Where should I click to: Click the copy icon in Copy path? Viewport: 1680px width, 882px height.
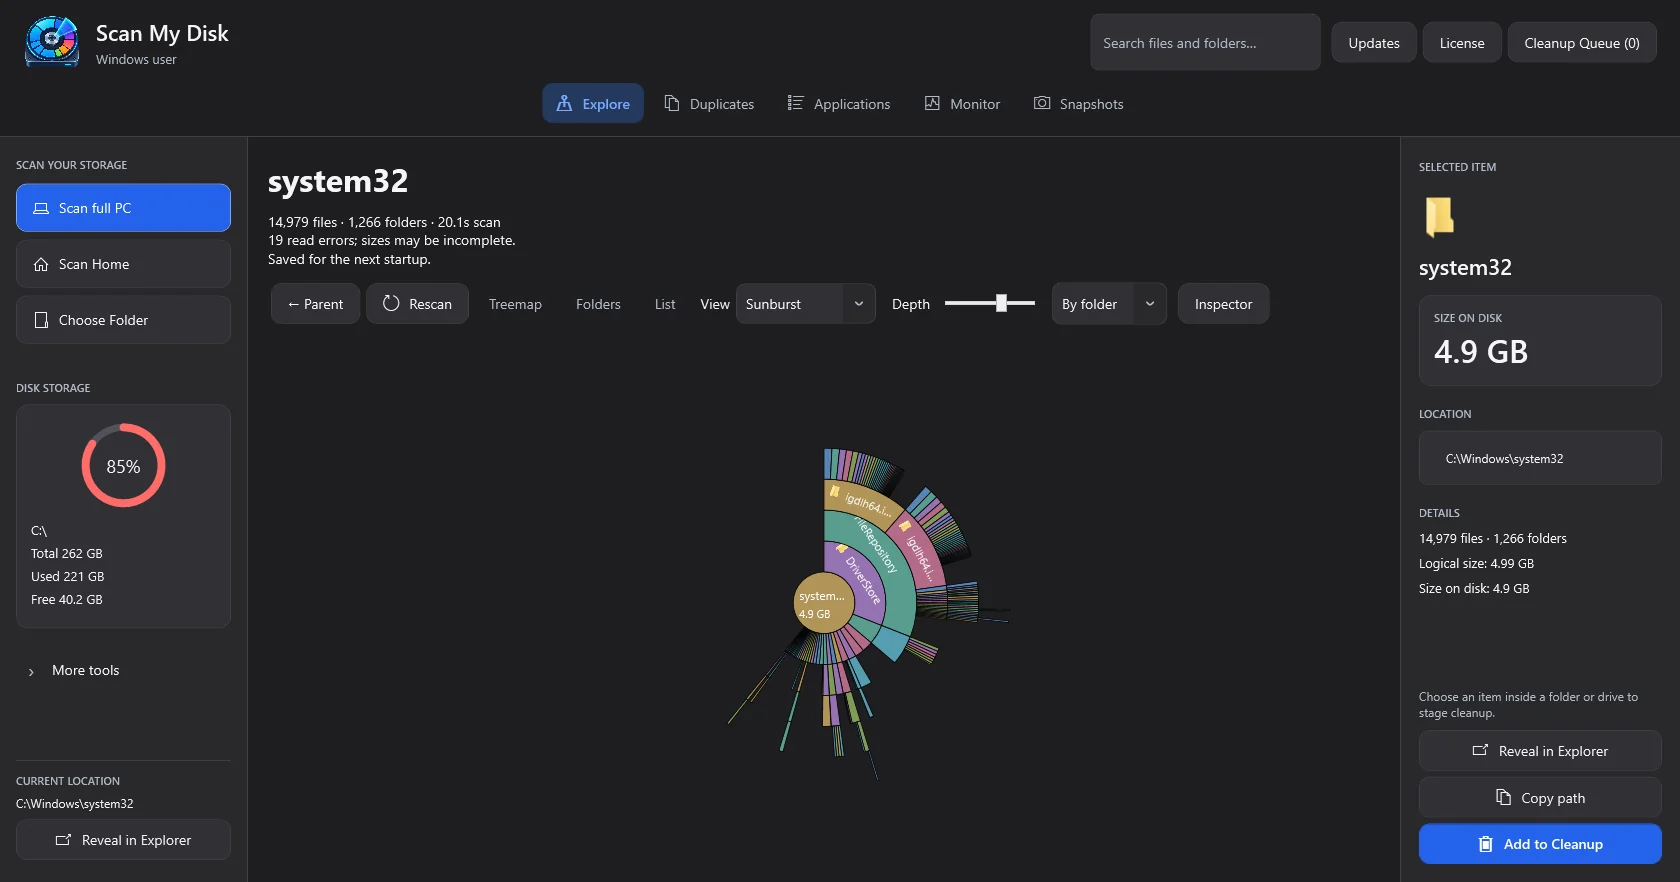tap(1503, 797)
